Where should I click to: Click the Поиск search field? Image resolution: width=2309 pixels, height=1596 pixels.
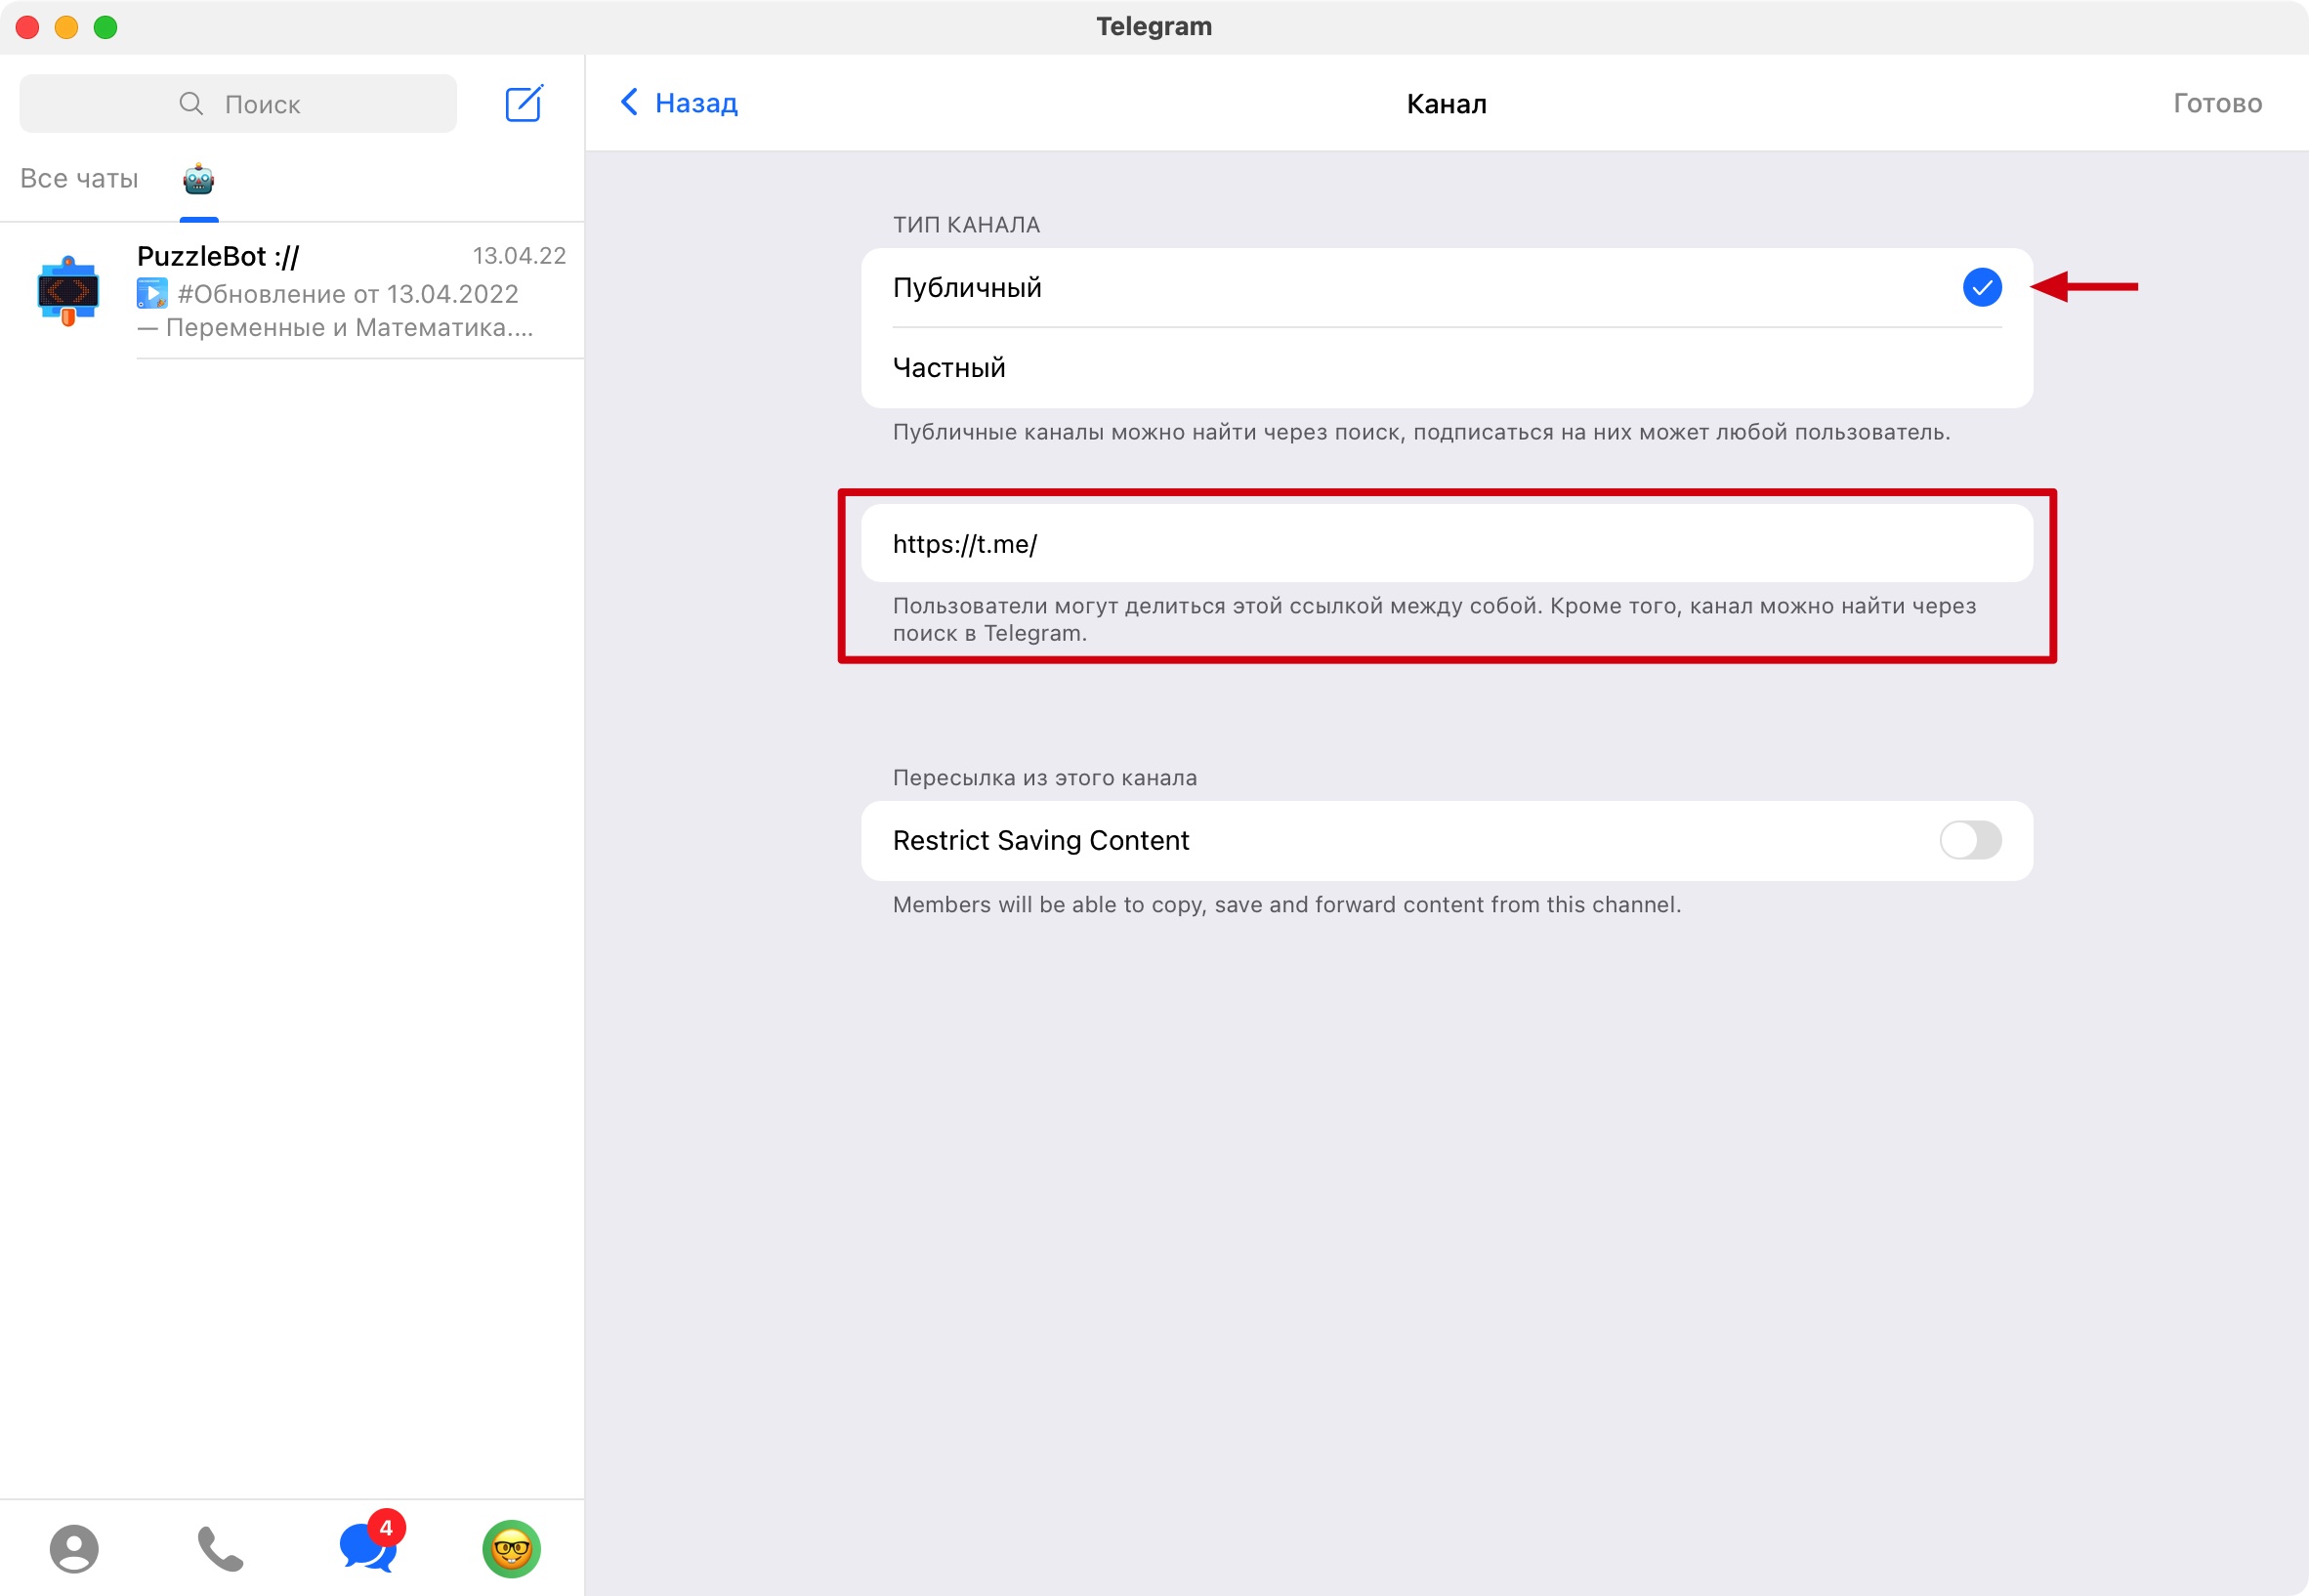coord(238,104)
